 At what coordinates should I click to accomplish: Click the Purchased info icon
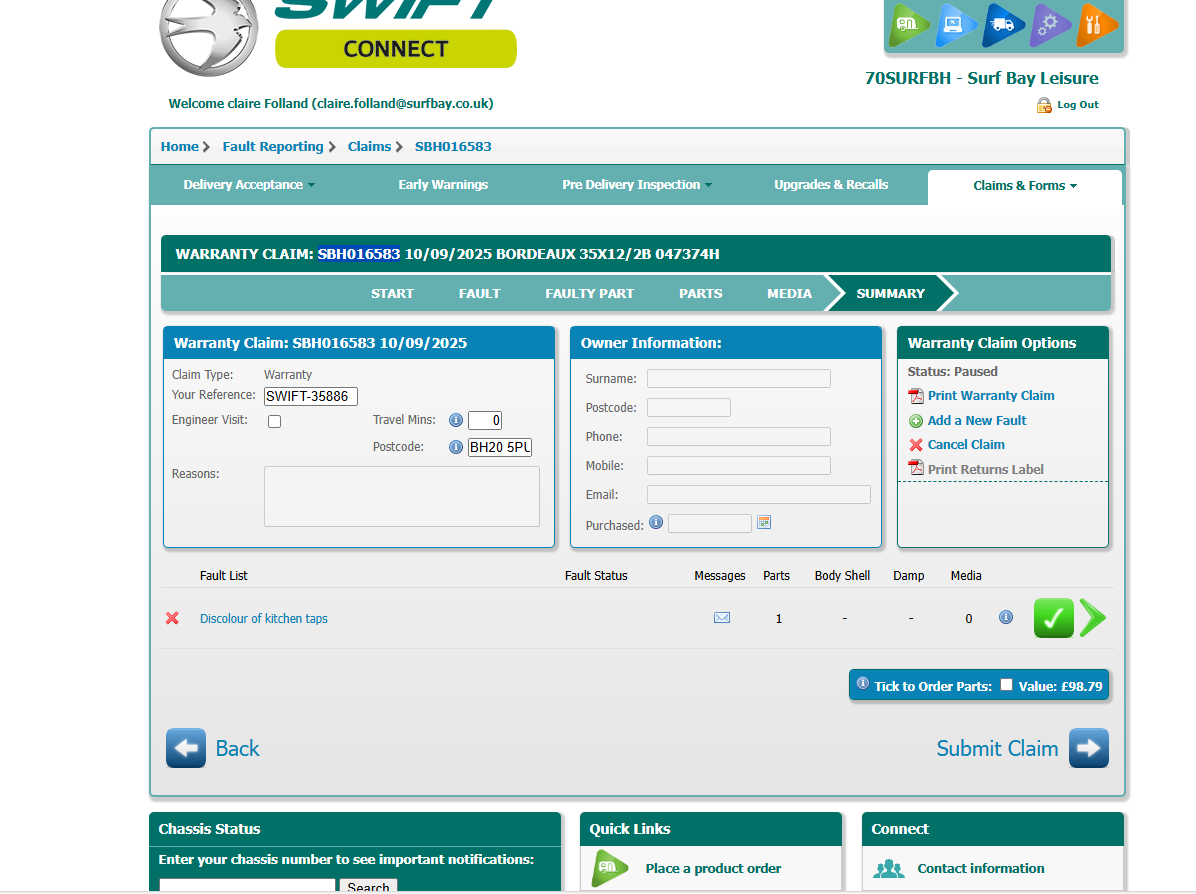coord(655,523)
